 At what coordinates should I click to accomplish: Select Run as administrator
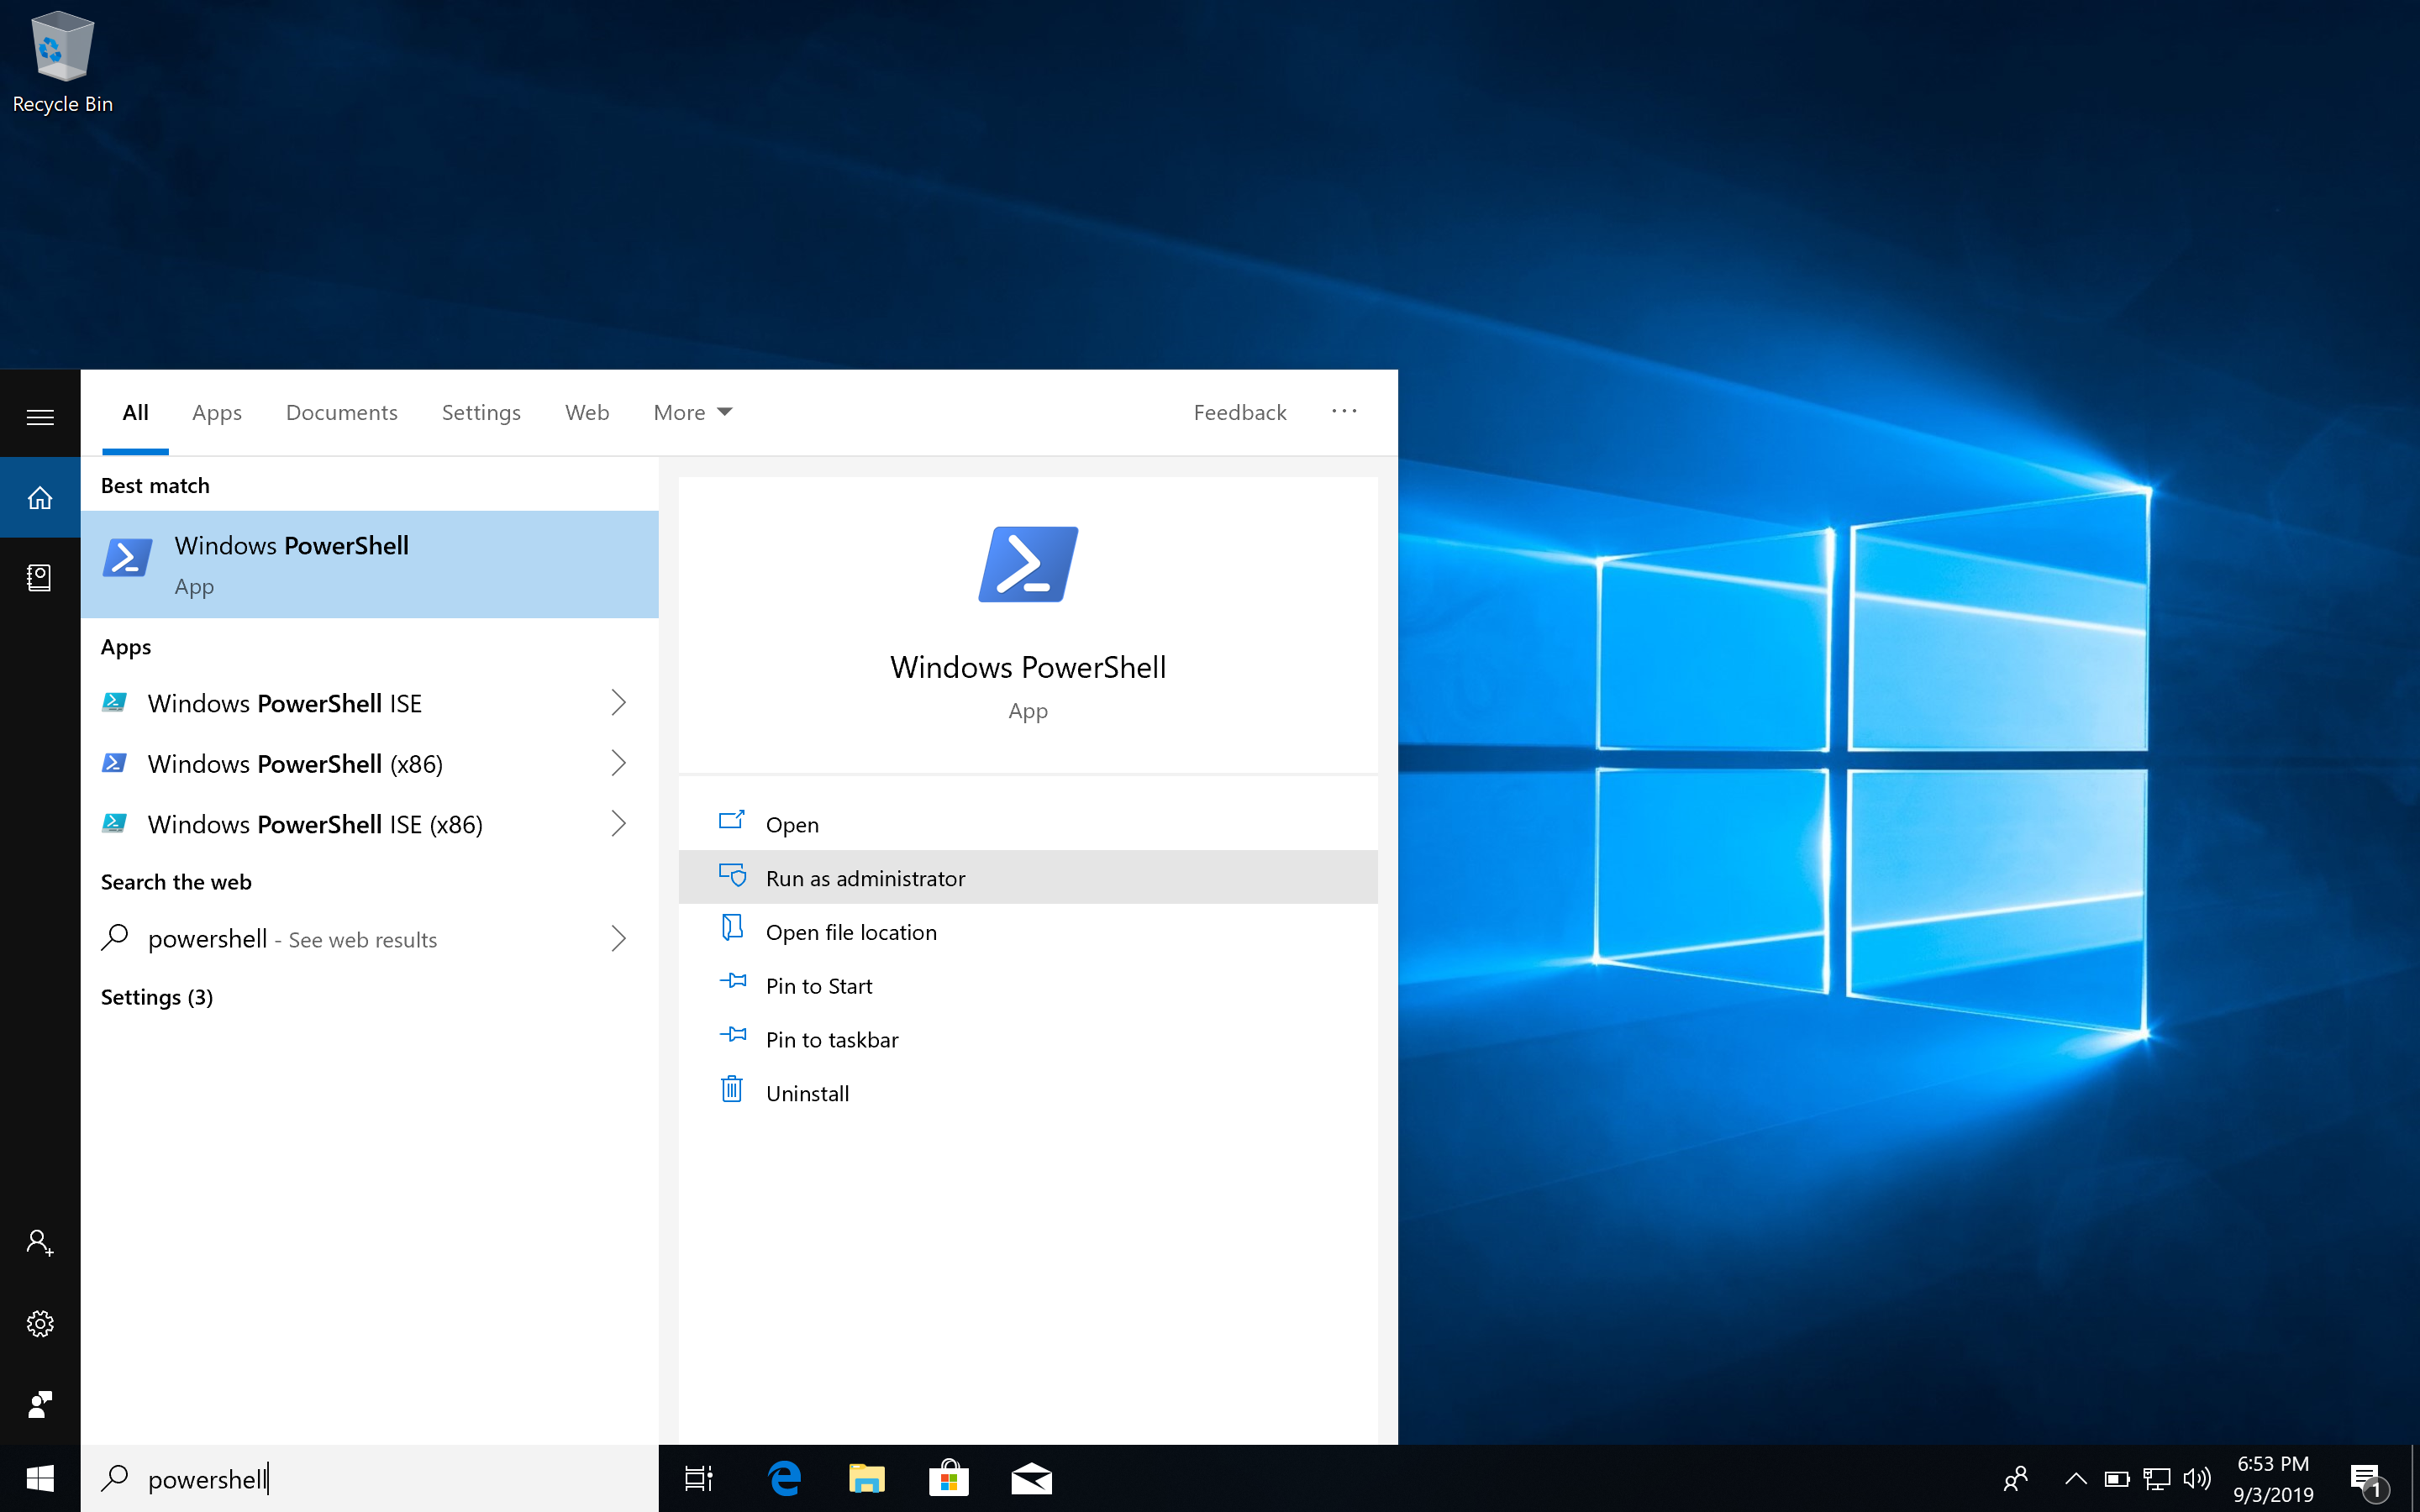click(865, 878)
